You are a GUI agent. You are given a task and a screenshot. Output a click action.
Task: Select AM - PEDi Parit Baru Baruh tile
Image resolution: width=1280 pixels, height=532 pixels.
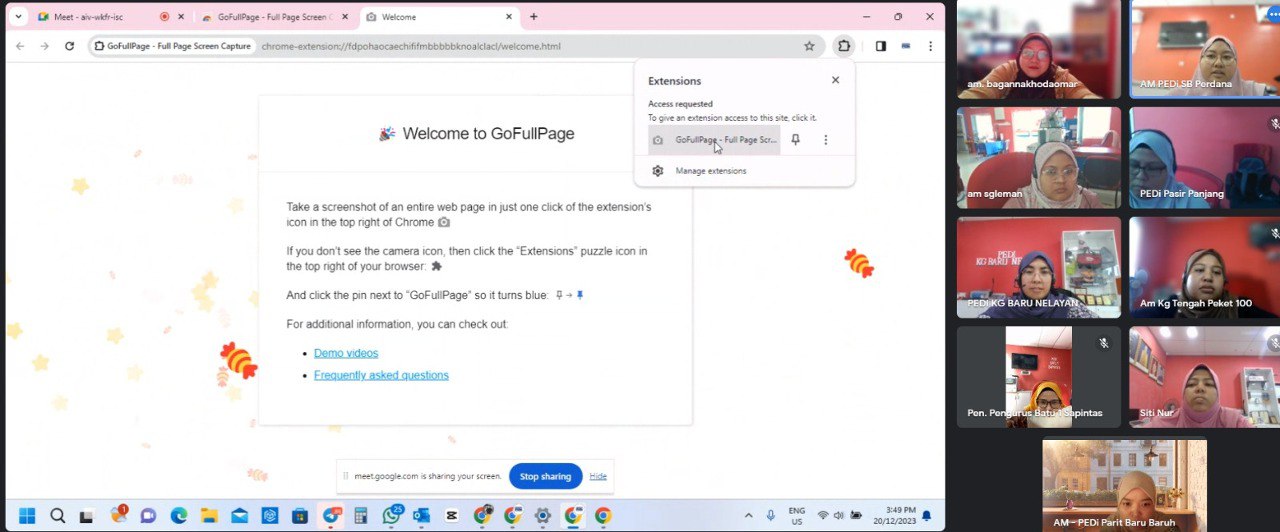1124,486
